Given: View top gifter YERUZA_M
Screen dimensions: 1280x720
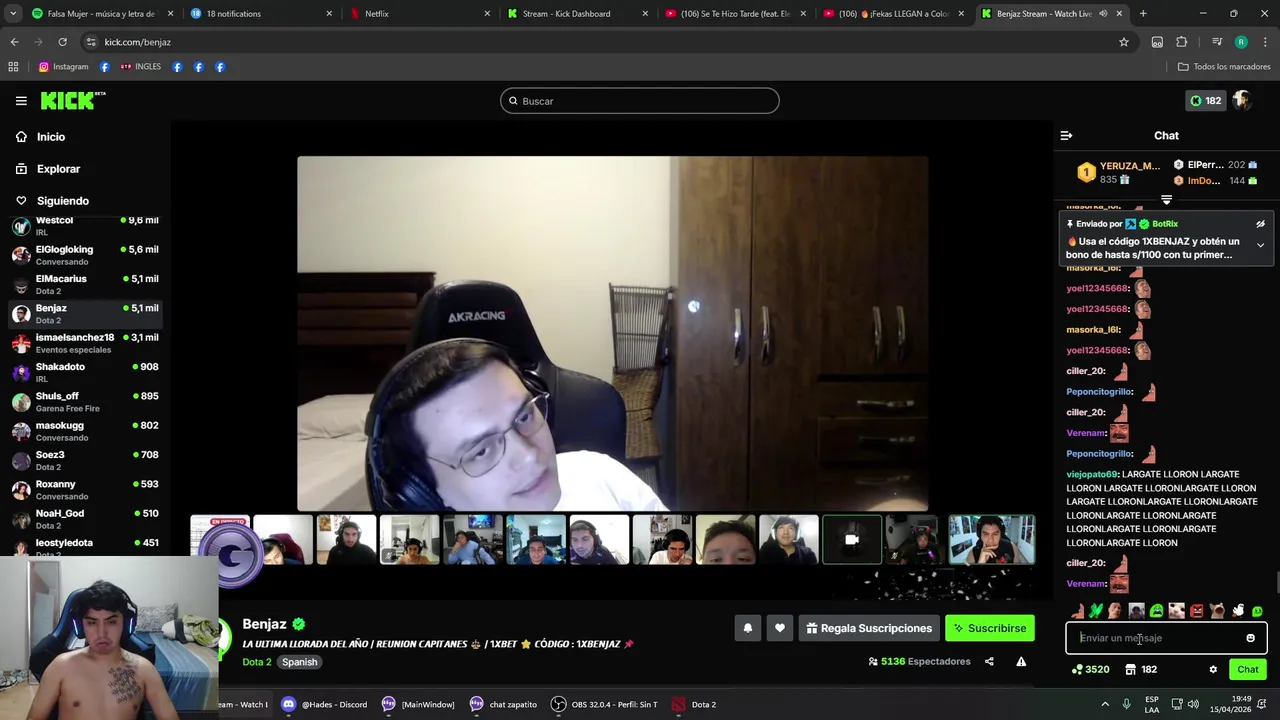Looking at the screenshot, I should 1117,172.
